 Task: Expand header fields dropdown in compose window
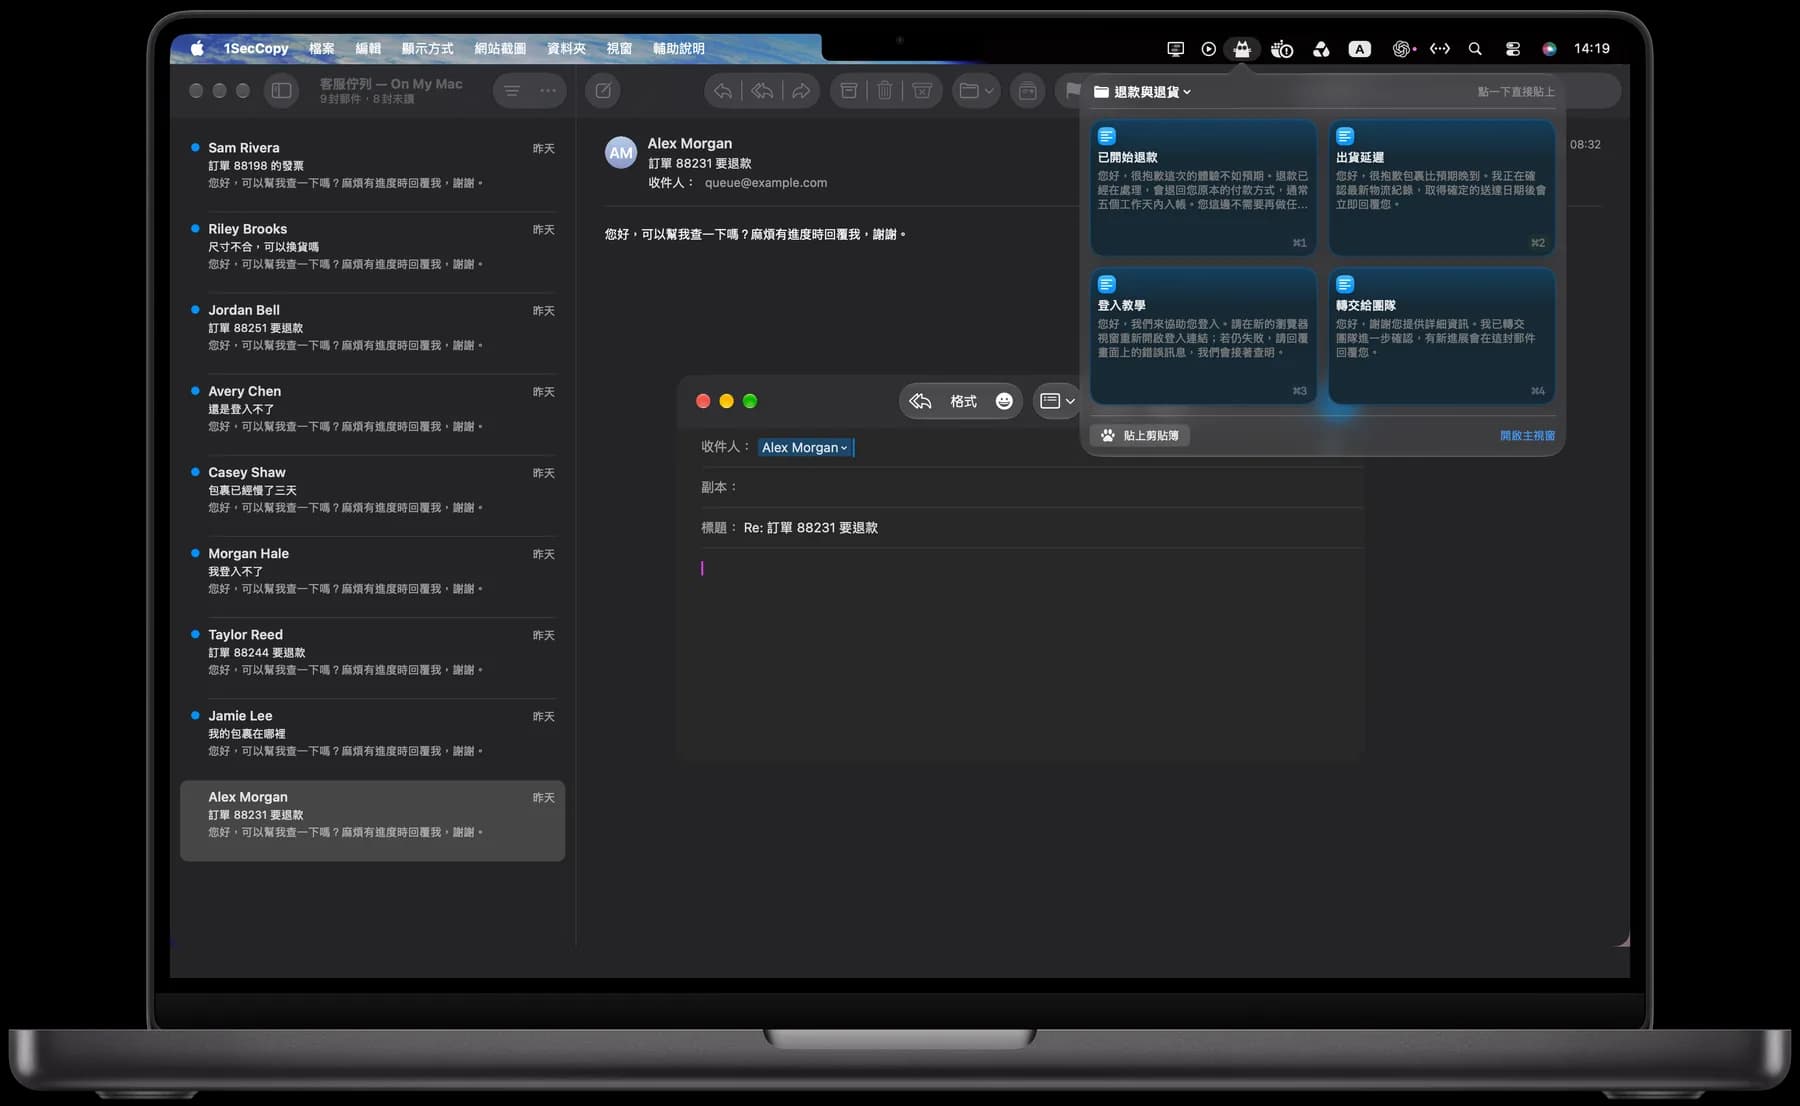point(1057,401)
